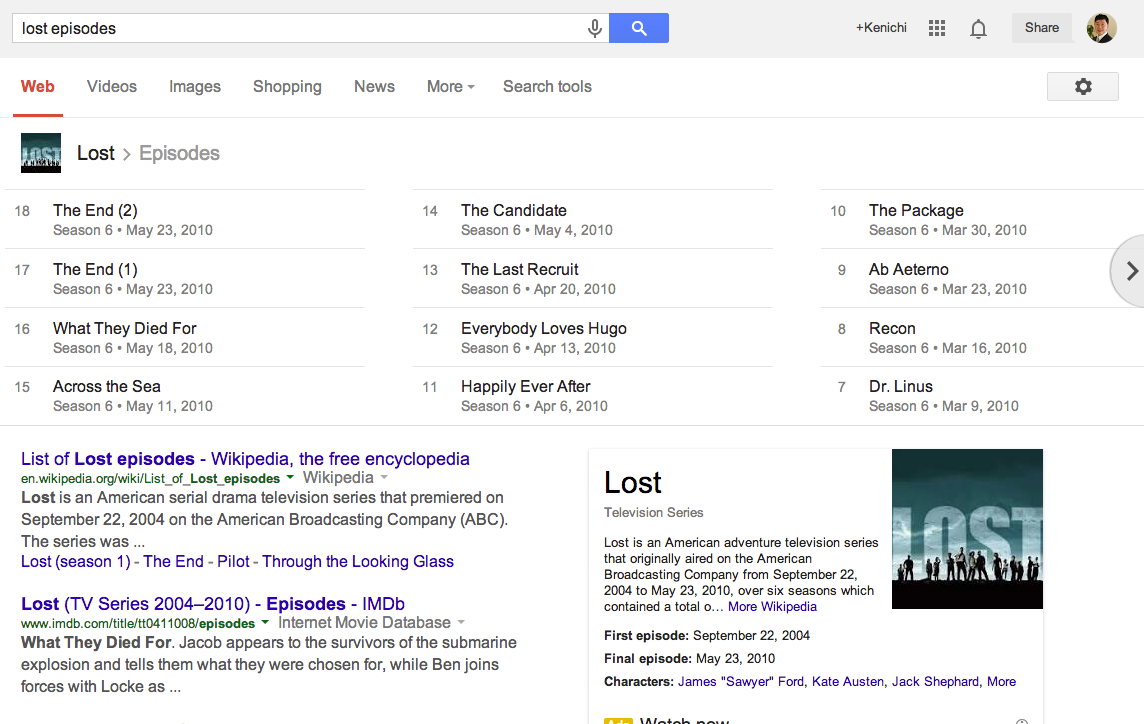The height and width of the screenshot is (724, 1144).
Task: Open Search tools options
Action: pyautogui.click(x=547, y=86)
